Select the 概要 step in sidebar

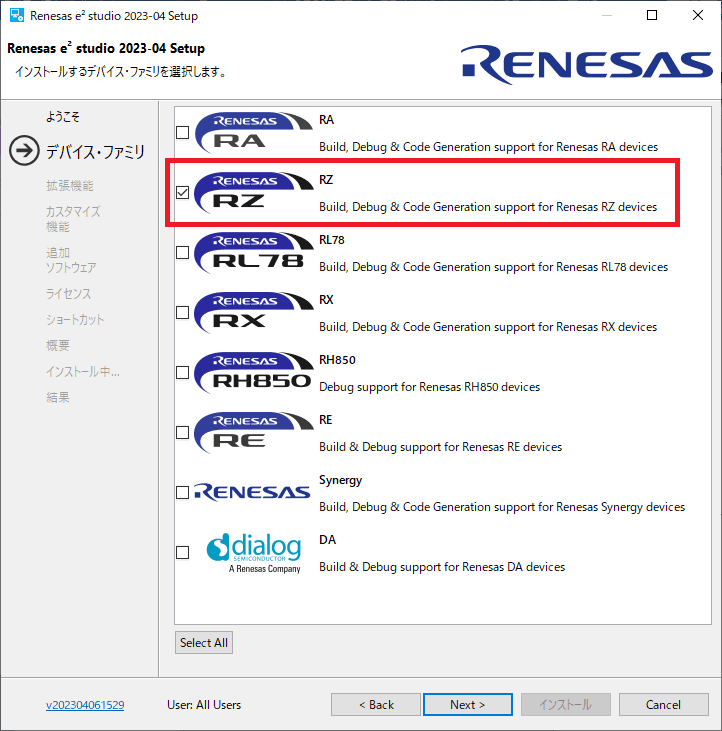(58, 345)
